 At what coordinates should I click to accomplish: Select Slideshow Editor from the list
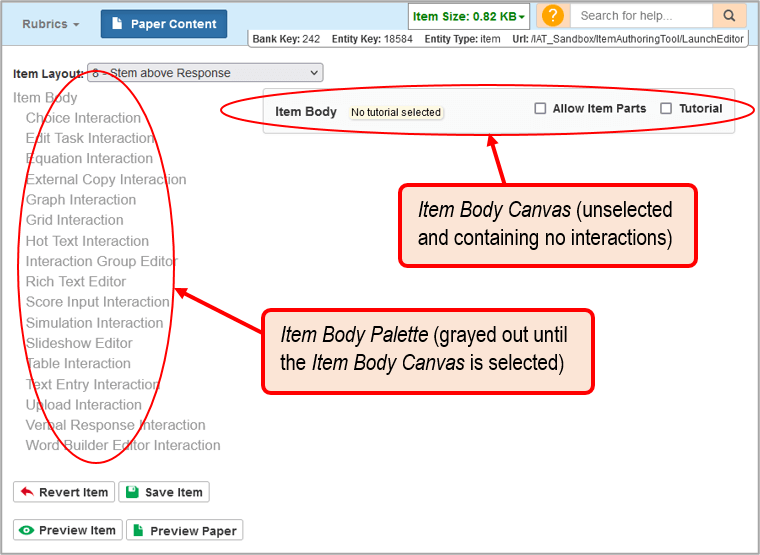[79, 343]
